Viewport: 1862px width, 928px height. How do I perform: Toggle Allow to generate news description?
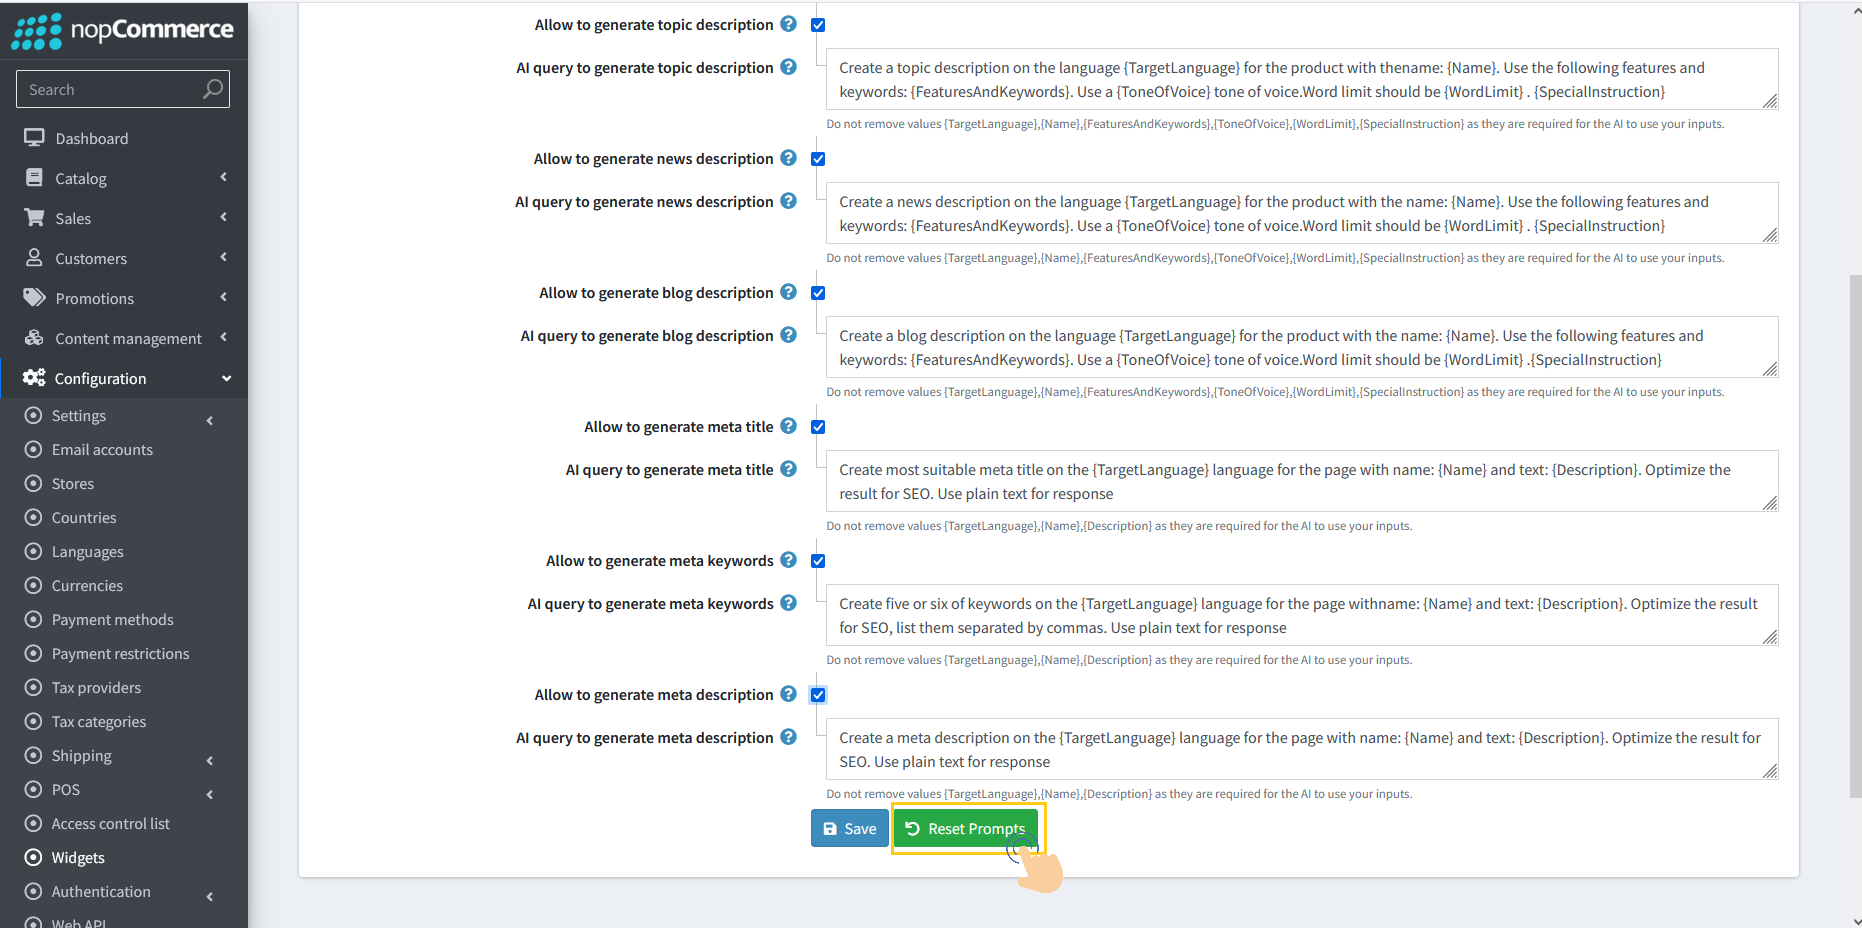point(818,158)
